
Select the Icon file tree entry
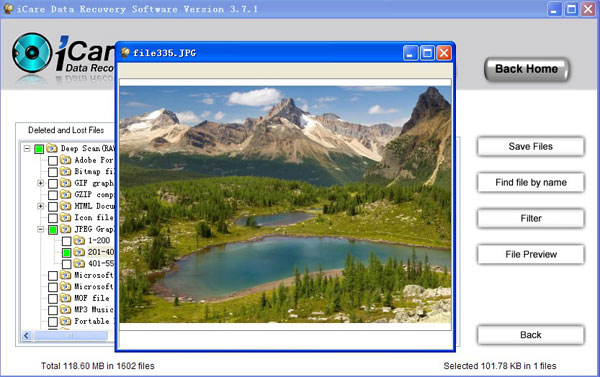click(x=94, y=217)
